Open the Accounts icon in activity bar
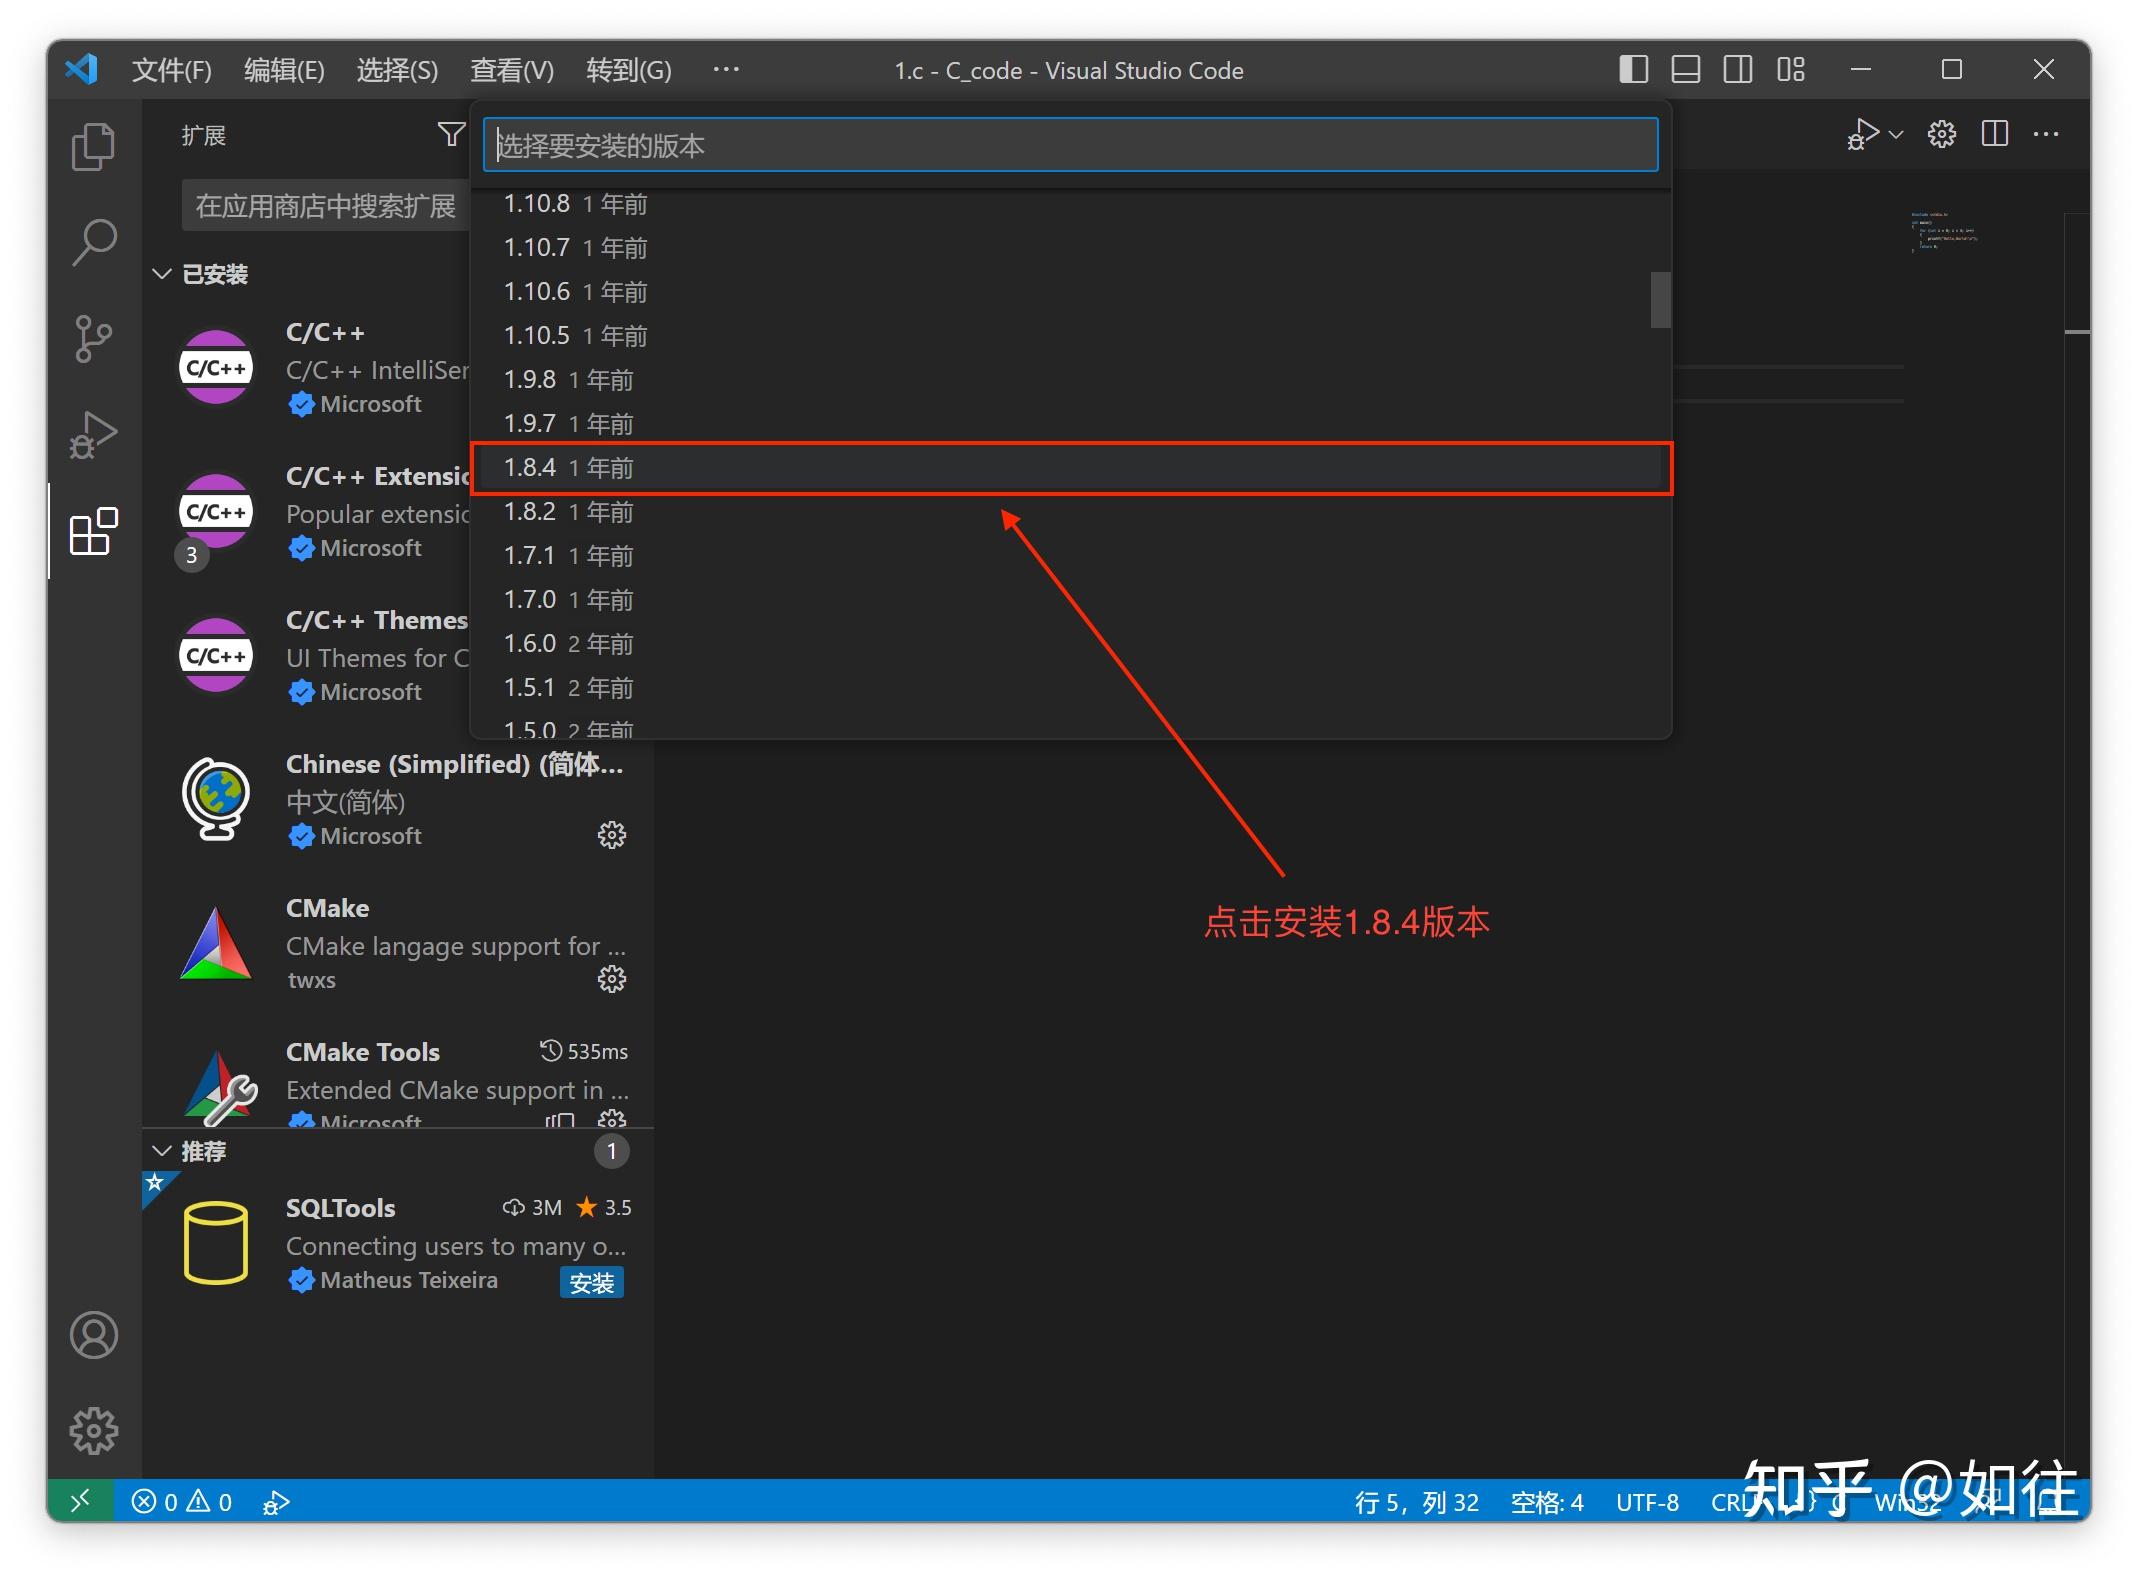Viewport: 2138px width, 1578px height. (93, 1336)
